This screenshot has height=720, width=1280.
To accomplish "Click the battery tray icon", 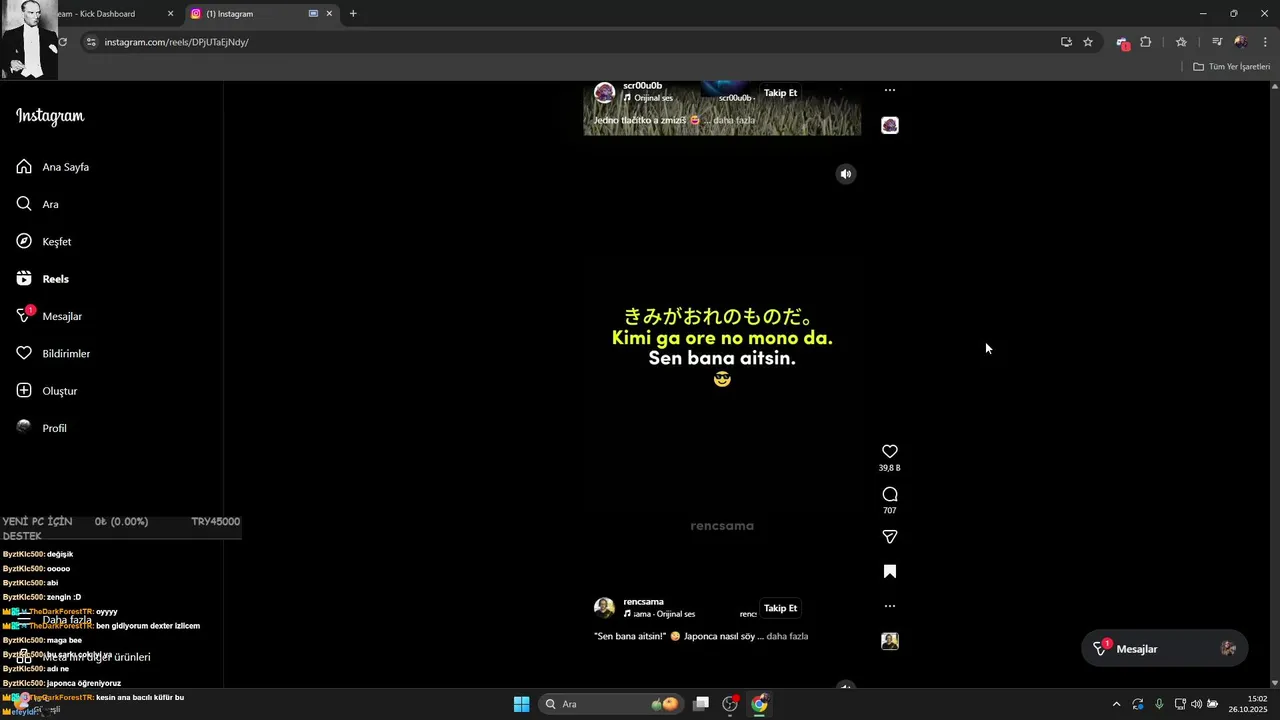I will 1212,704.
